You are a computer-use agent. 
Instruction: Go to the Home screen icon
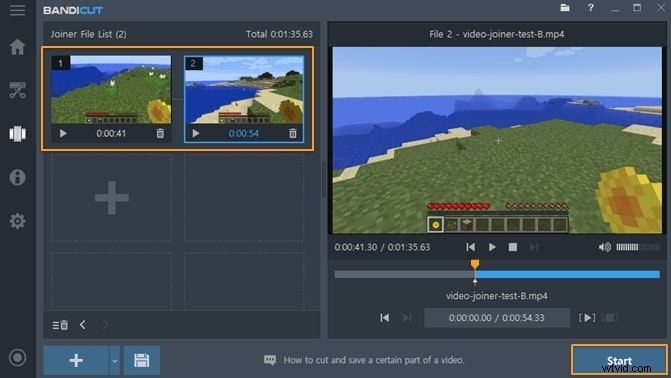pos(18,47)
